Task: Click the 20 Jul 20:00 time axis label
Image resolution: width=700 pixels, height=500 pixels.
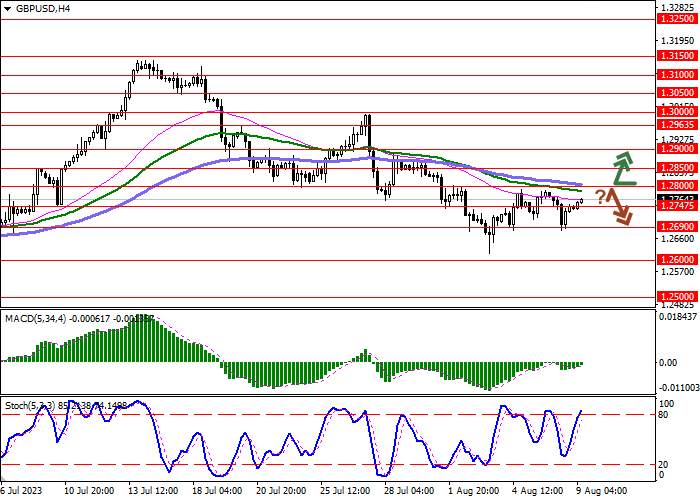Action: click(283, 491)
